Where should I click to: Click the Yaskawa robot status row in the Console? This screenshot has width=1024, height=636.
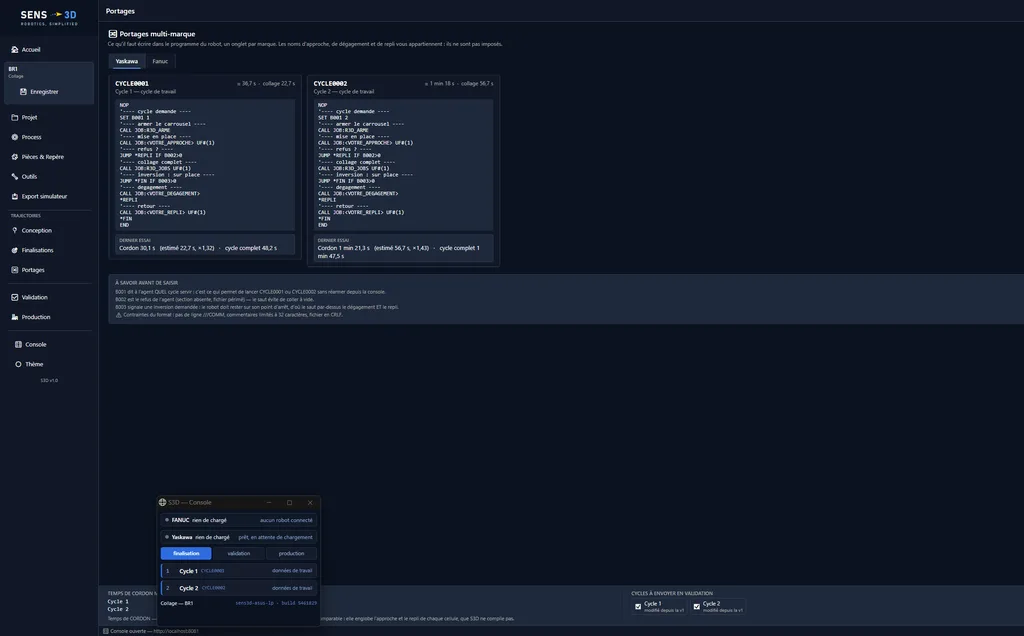(x=238, y=537)
